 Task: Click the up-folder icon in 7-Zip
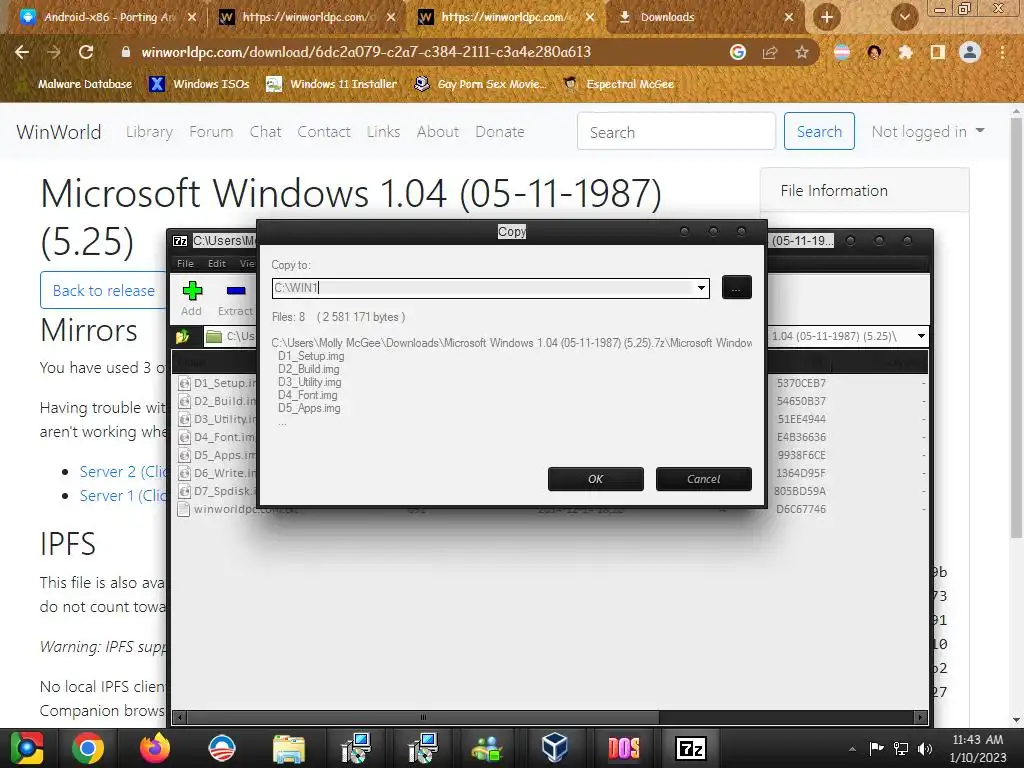tap(182, 336)
